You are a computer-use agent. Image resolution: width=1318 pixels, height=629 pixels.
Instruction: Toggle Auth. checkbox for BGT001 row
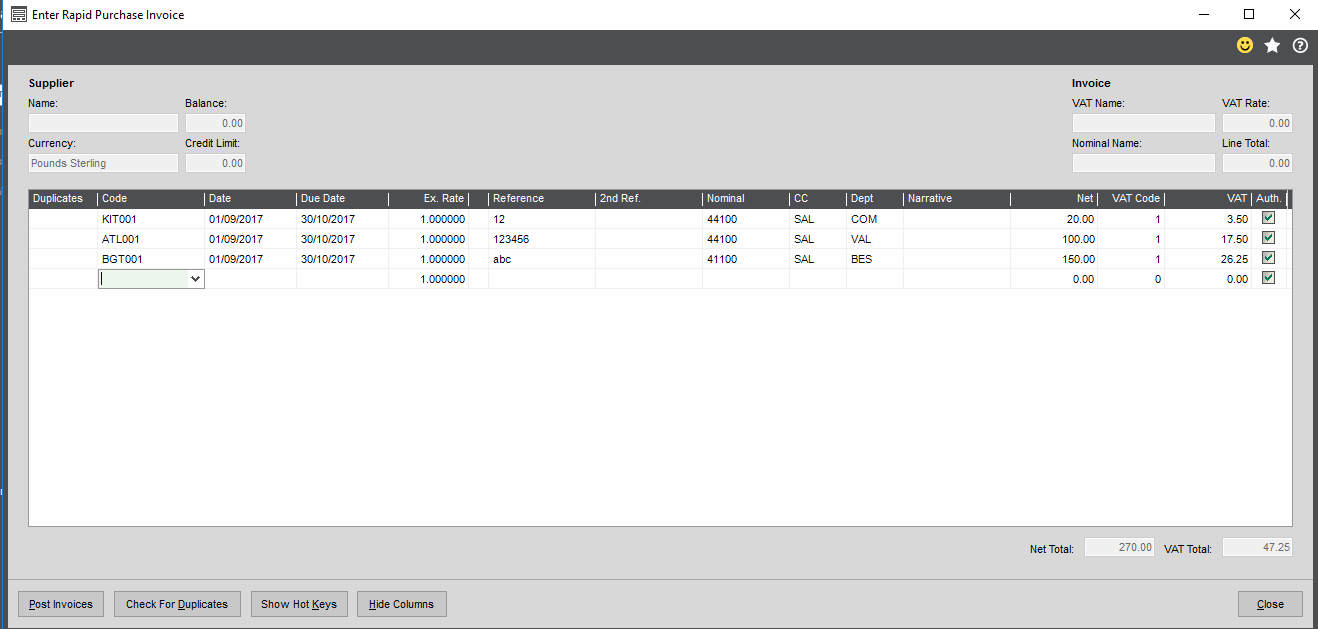[1269, 258]
